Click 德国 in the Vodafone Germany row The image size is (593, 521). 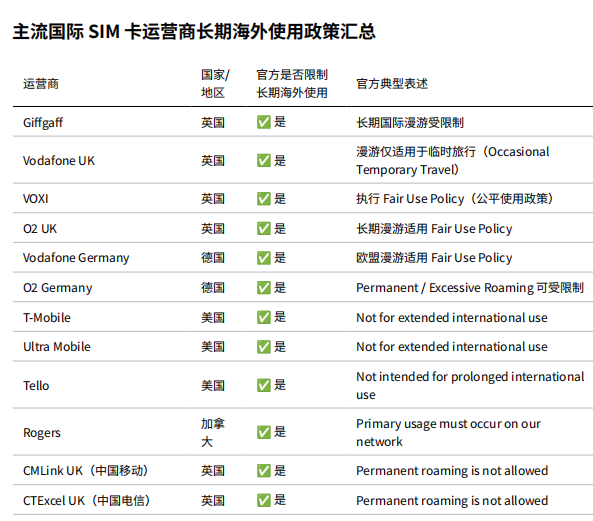tap(213, 258)
